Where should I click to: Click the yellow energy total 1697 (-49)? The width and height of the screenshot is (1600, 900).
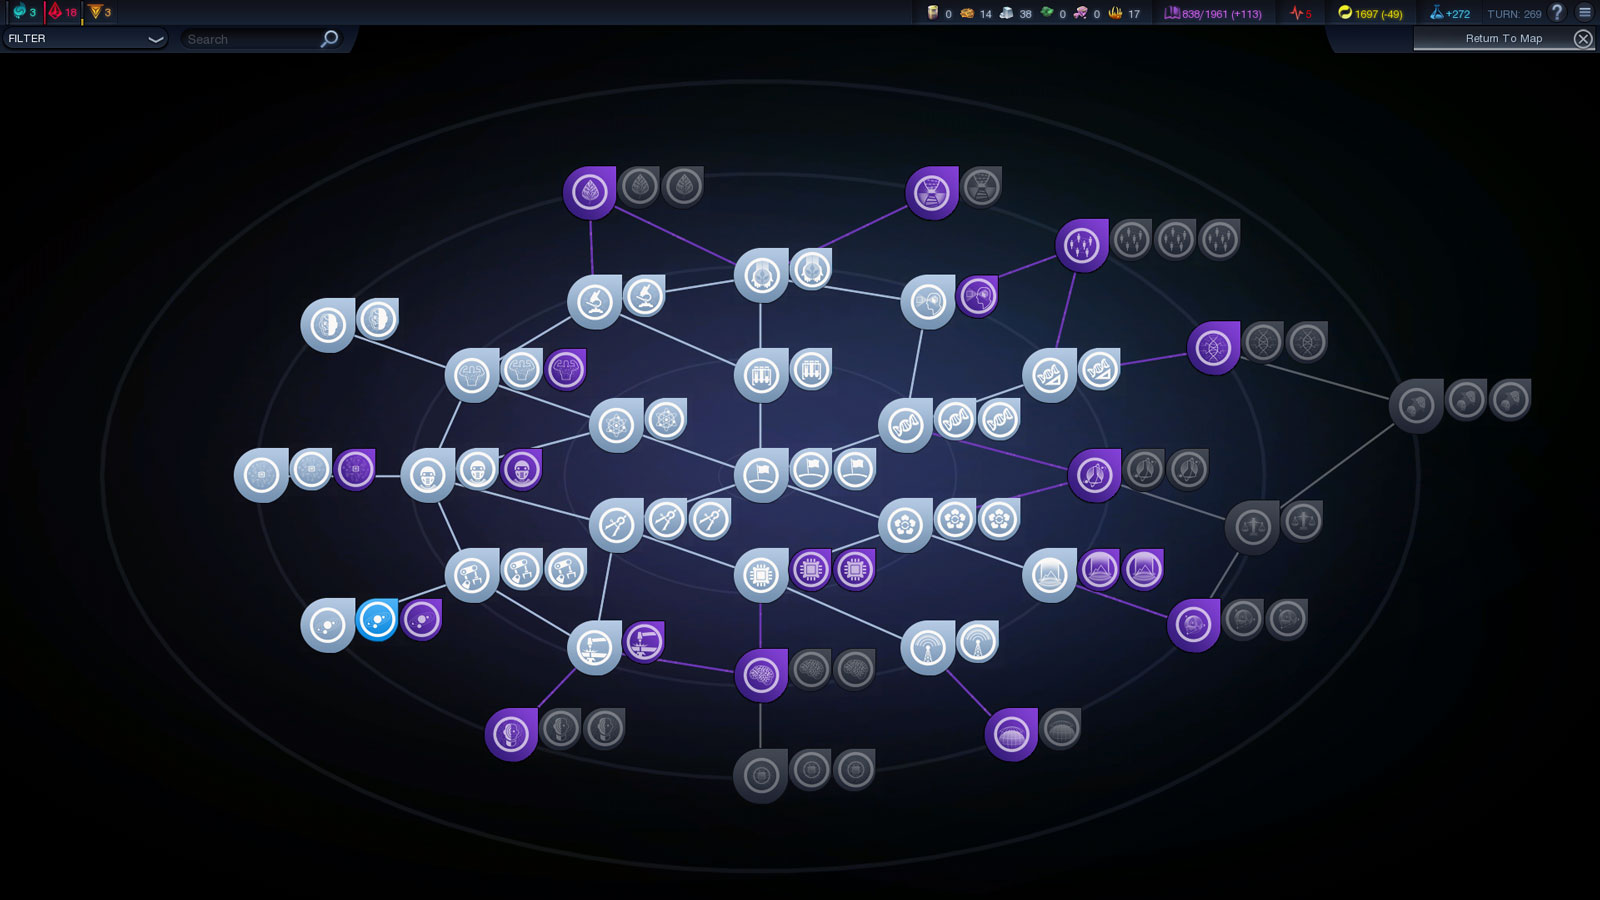click(x=1370, y=13)
